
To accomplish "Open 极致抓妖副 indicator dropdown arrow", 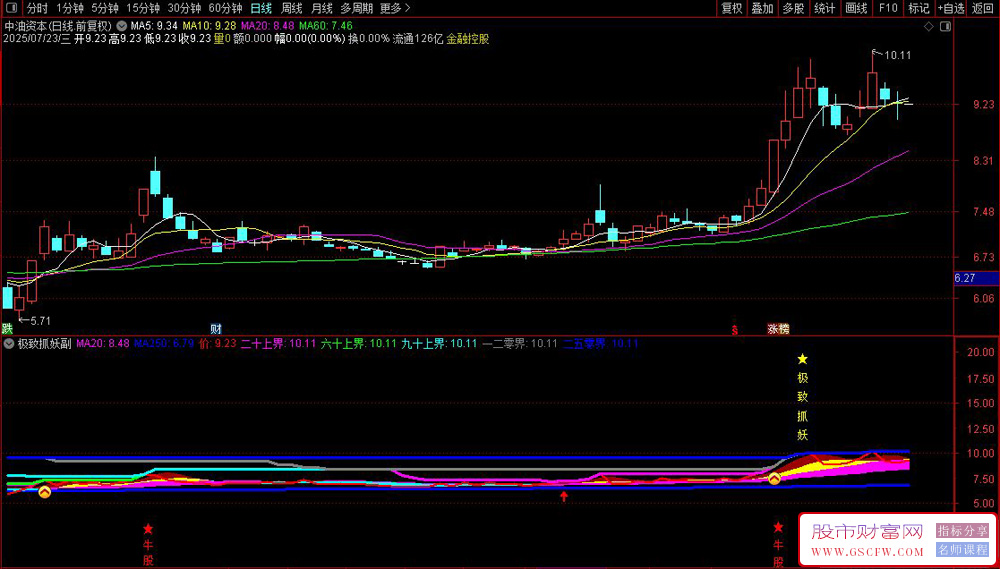I will click(x=10, y=343).
